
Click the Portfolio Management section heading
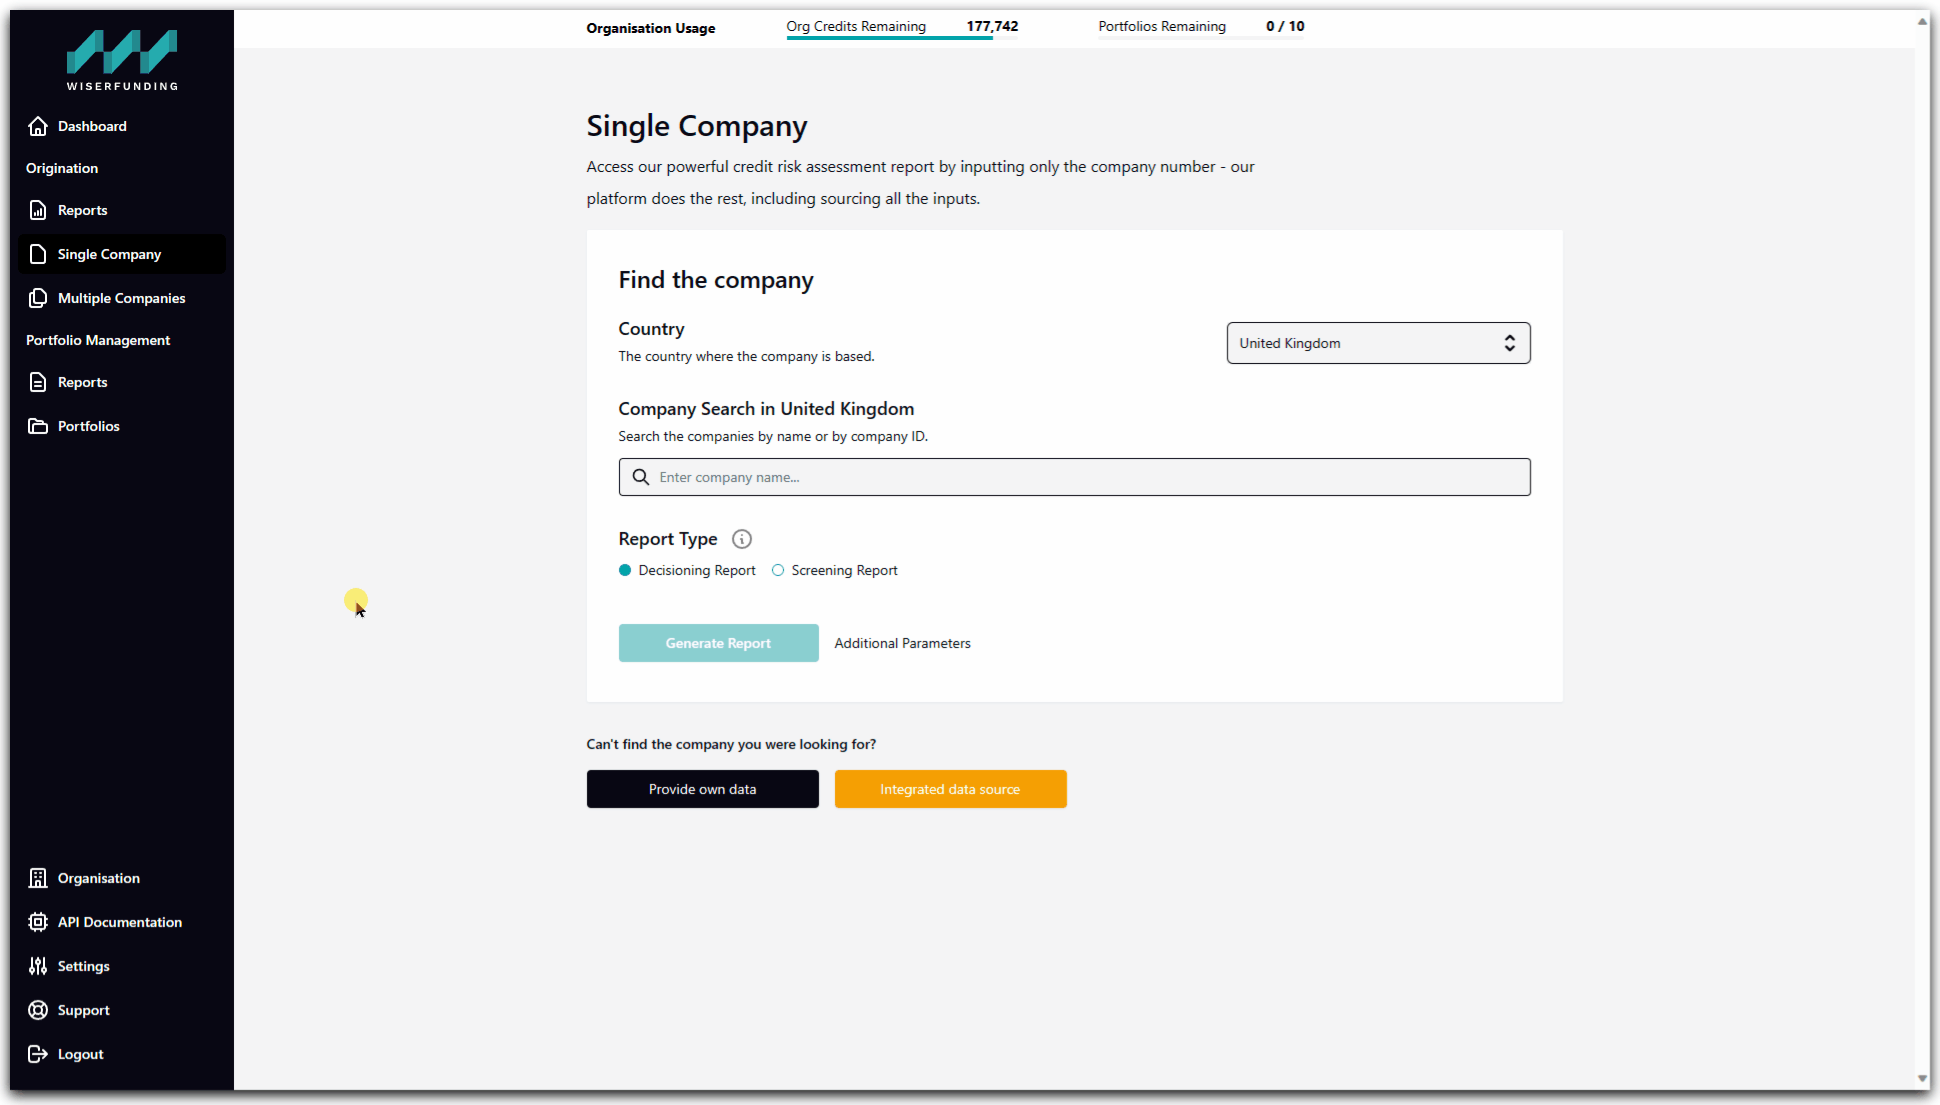coord(98,340)
